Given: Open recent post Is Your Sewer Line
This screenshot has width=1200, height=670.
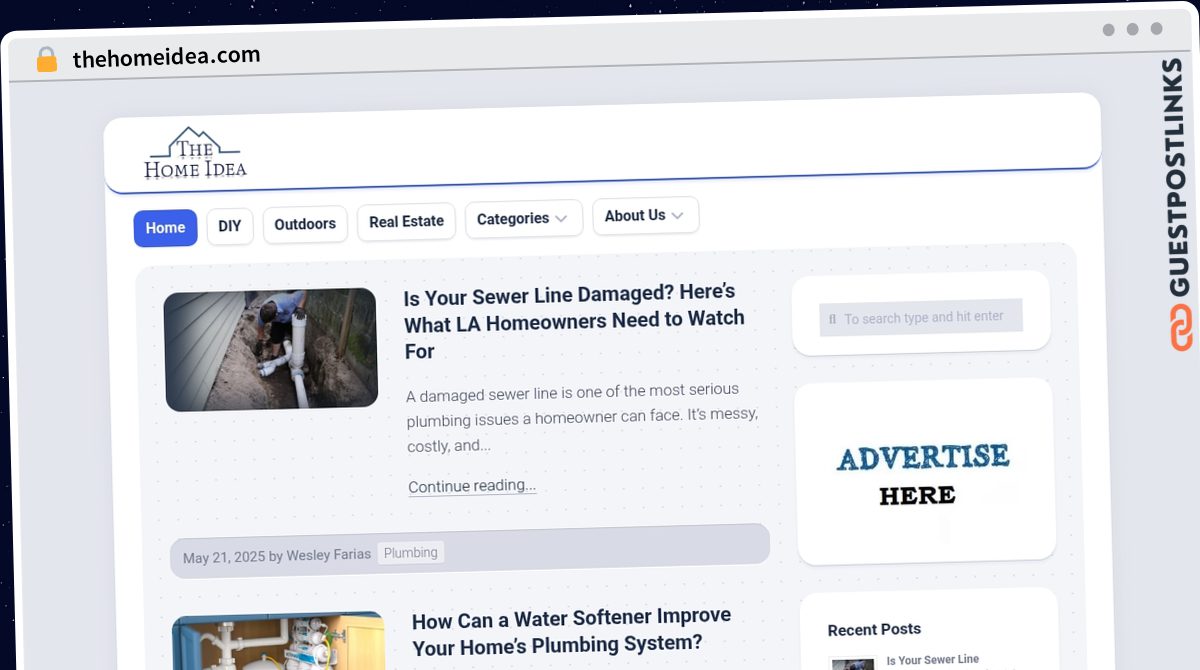Looking at the screenshot, I should click(x=932, y=660).
